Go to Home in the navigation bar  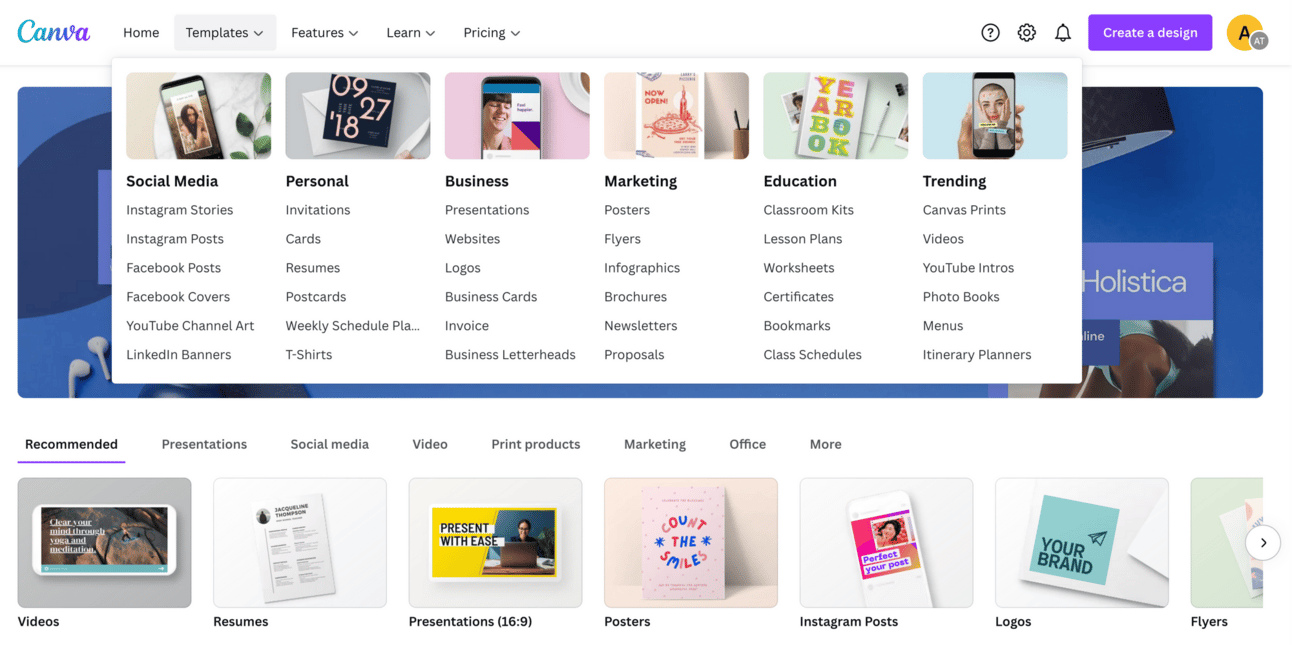[141, 33]
